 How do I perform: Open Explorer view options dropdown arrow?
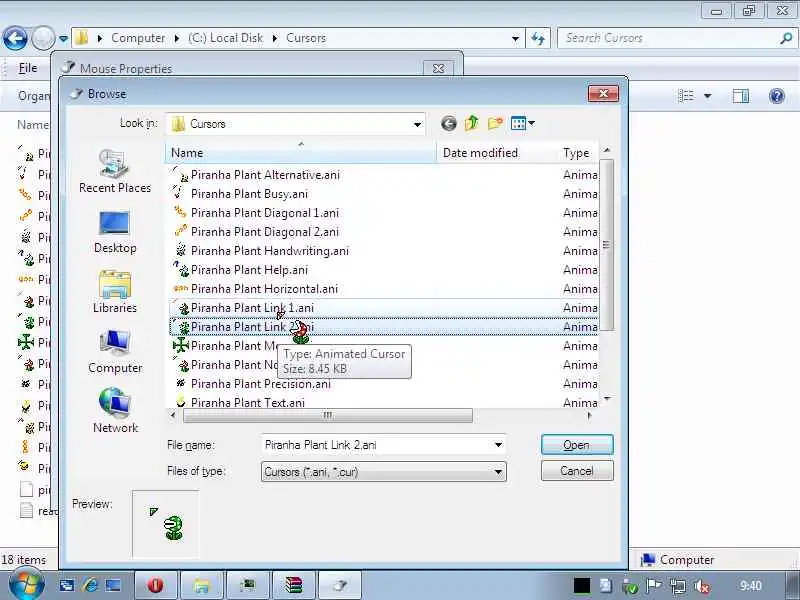pyautogui.click(x=708, y=95)
